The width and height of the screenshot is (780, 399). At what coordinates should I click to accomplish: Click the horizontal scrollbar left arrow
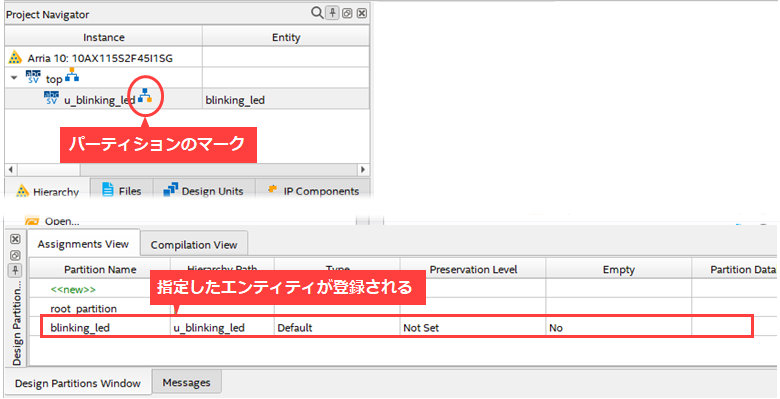tap(10, 169)
